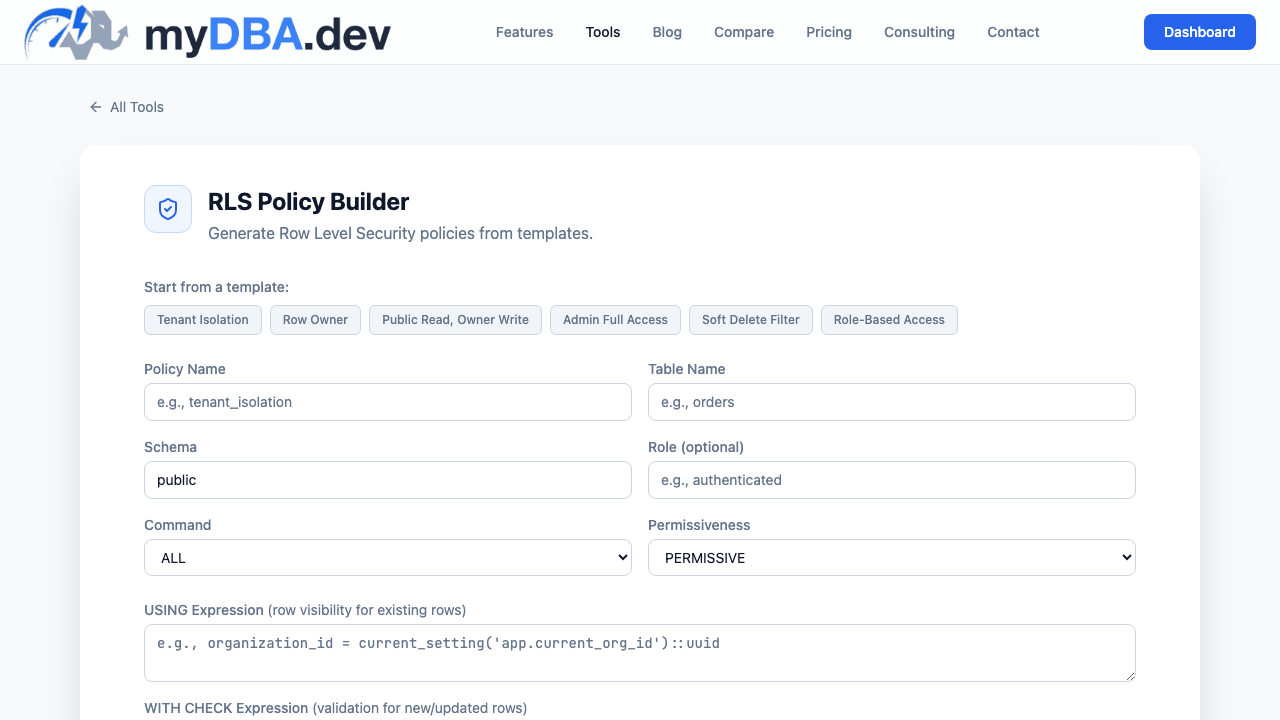Open the Features menu item

coord(524,32)
